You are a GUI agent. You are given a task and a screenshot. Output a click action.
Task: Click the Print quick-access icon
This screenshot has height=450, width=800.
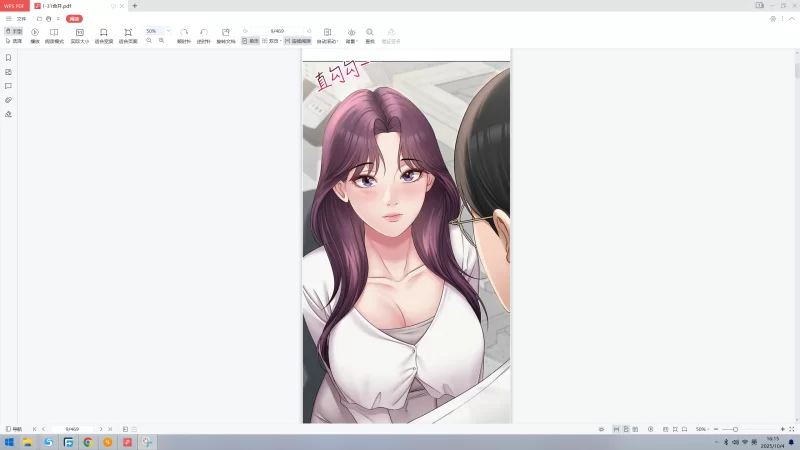click(48, 19)
